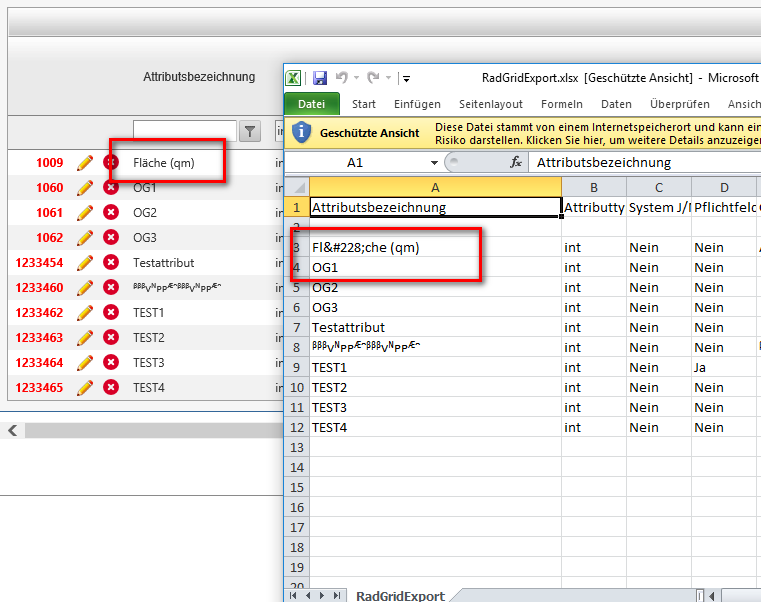761x602 pixels.
Task: Edit row 1062 with pencil icon
Action: [x=84, y=237]
